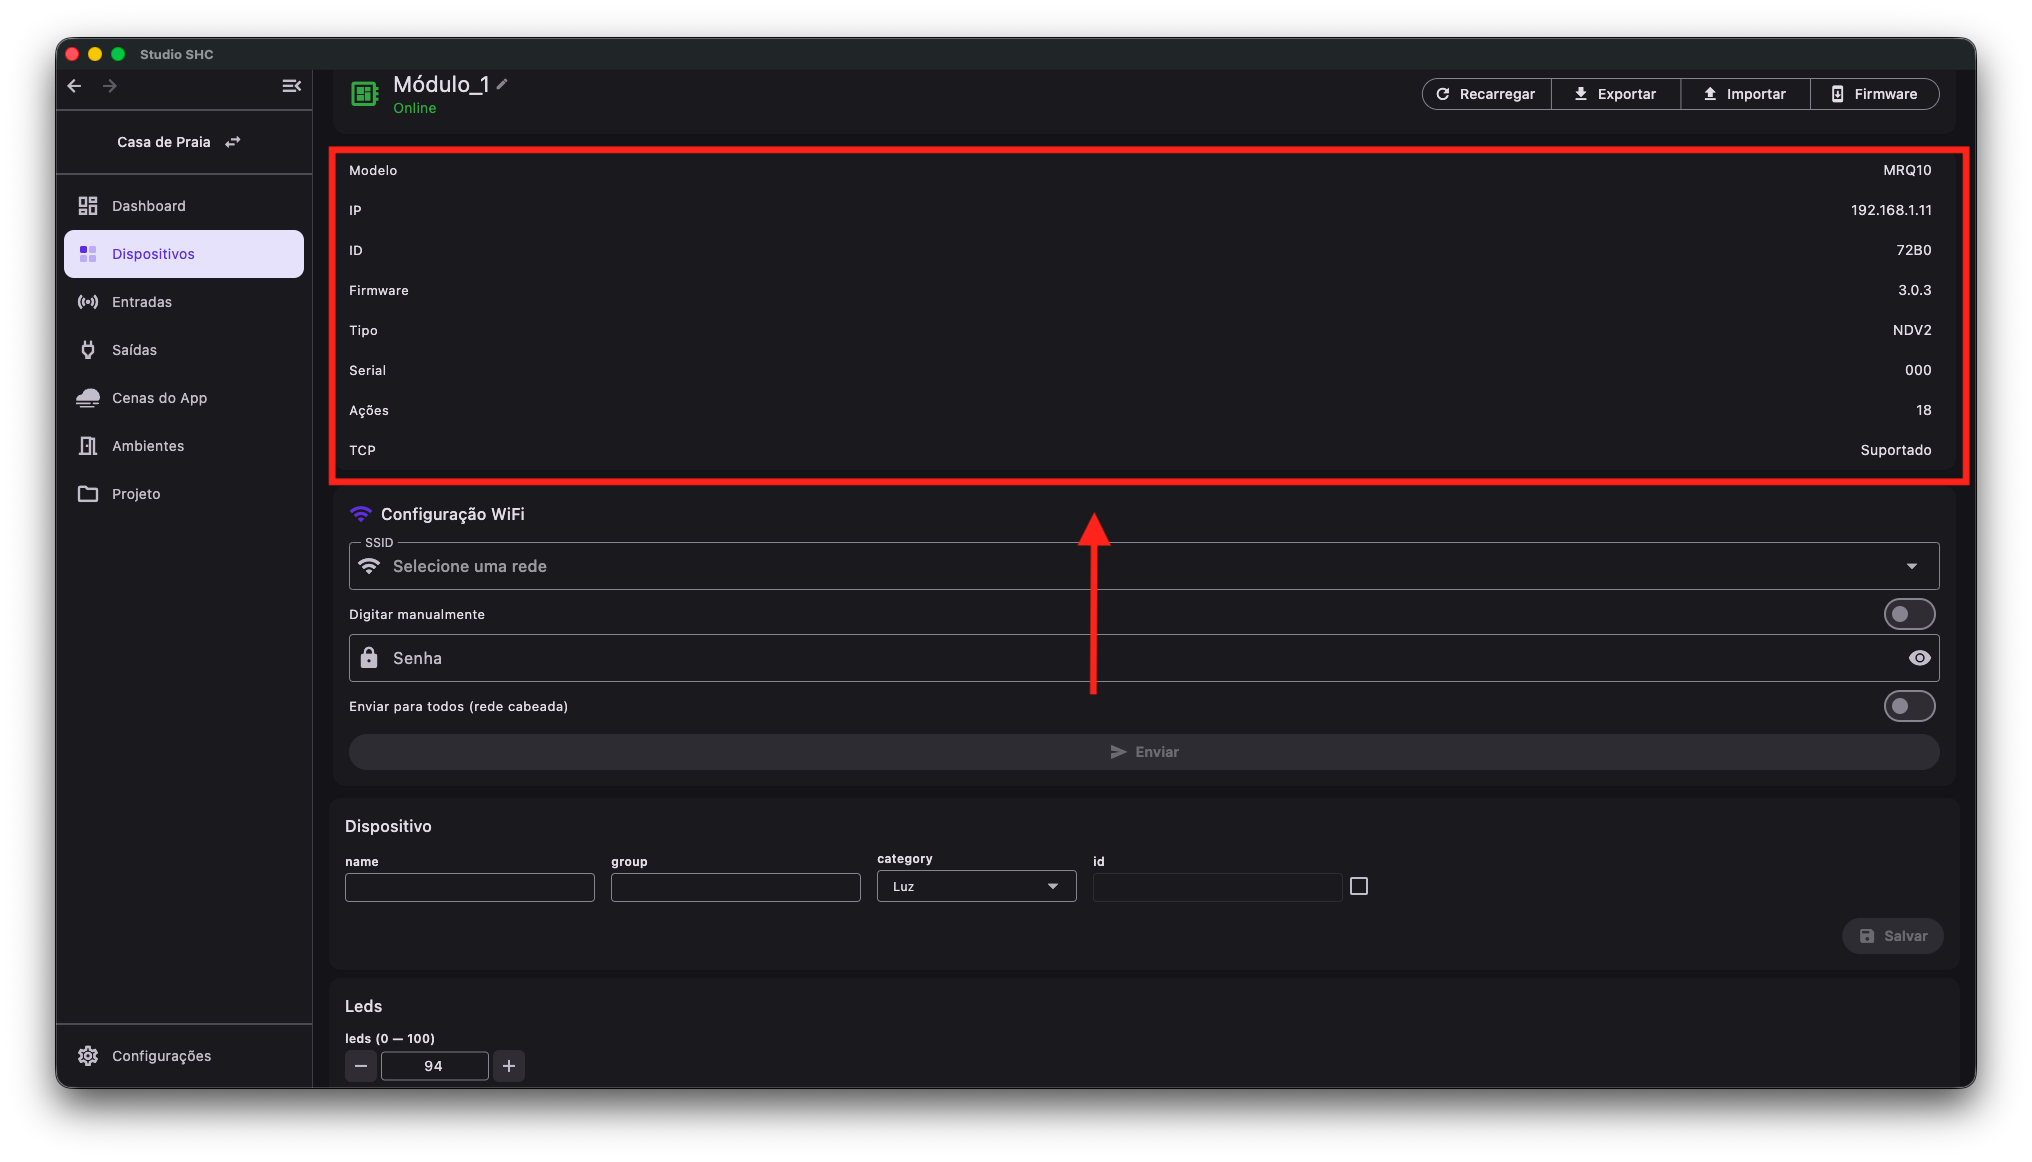Click the Exportar button
Viewport: 2032px width, 1162px height.
point(1616,94)
